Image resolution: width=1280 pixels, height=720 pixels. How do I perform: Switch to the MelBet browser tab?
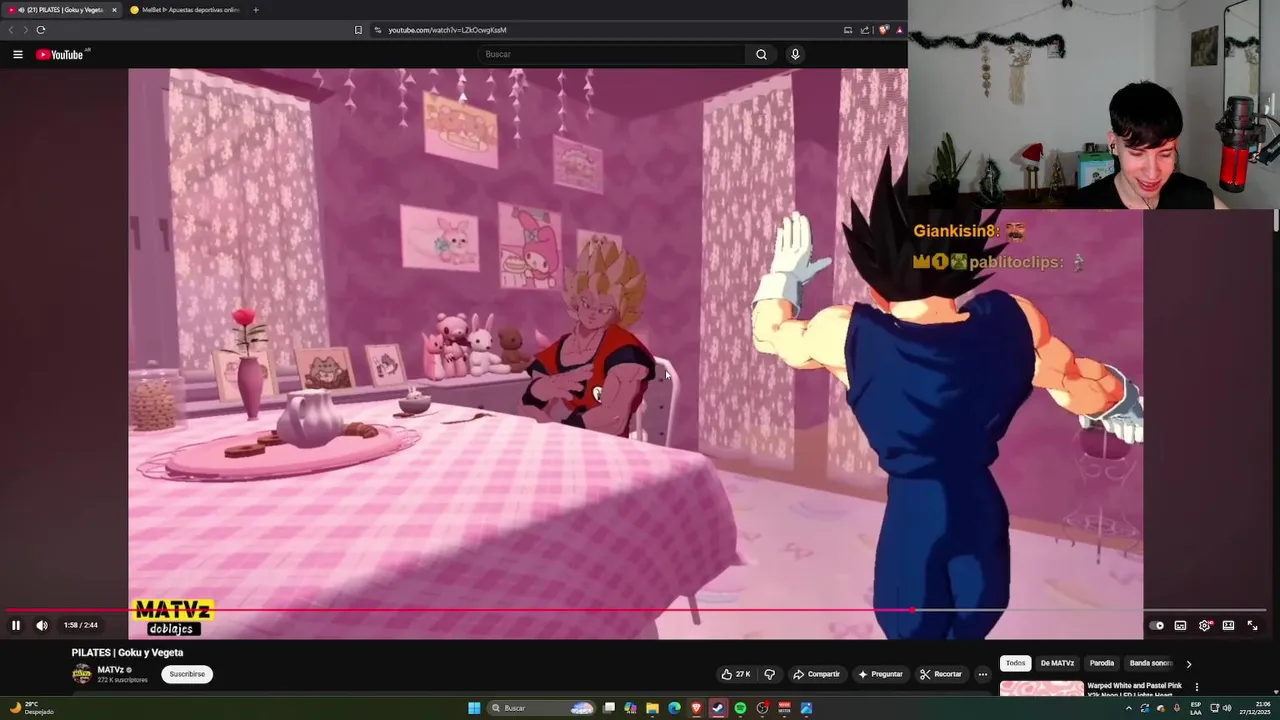[185, 10]
